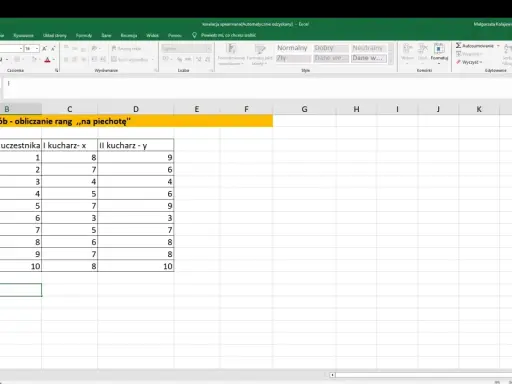The height and width of the screenshot is (384, 512).
Task: Open the font name dropdown arrow
Action: pyautogui.click(x=21, y=49)
